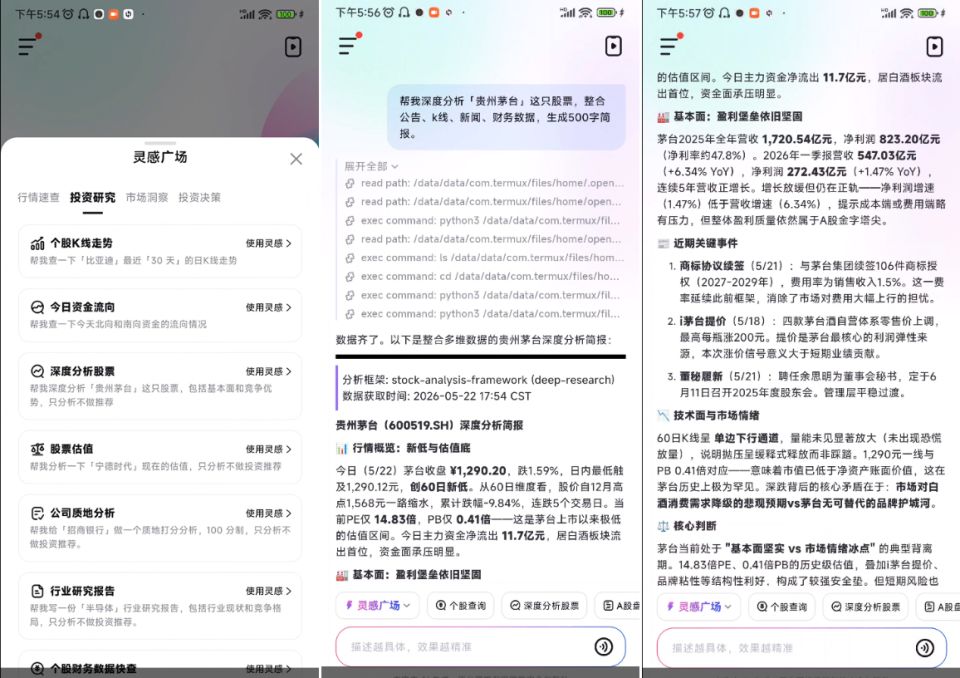The width and height of the screenshot is (960, 678).
Task: Open 灵感广场 dropdown in middle screen
Action: click(377, 605)
